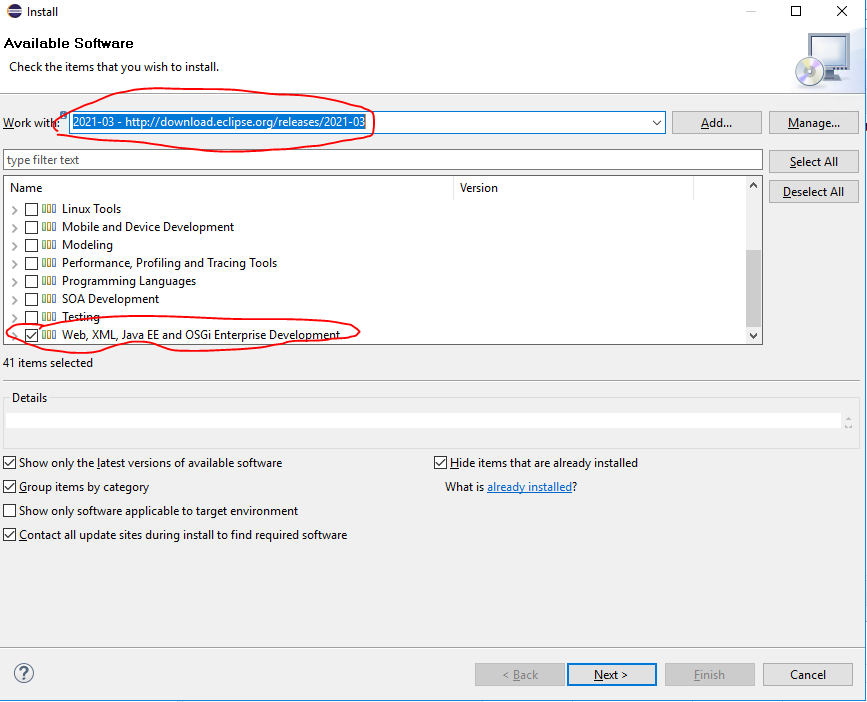
Task: Click into the type filter text field
Action: point(383,160)
